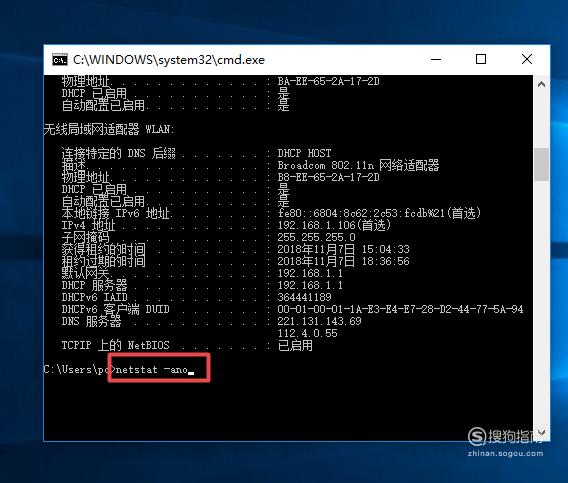Click the typed command netstat -ano

coord(152,370)
